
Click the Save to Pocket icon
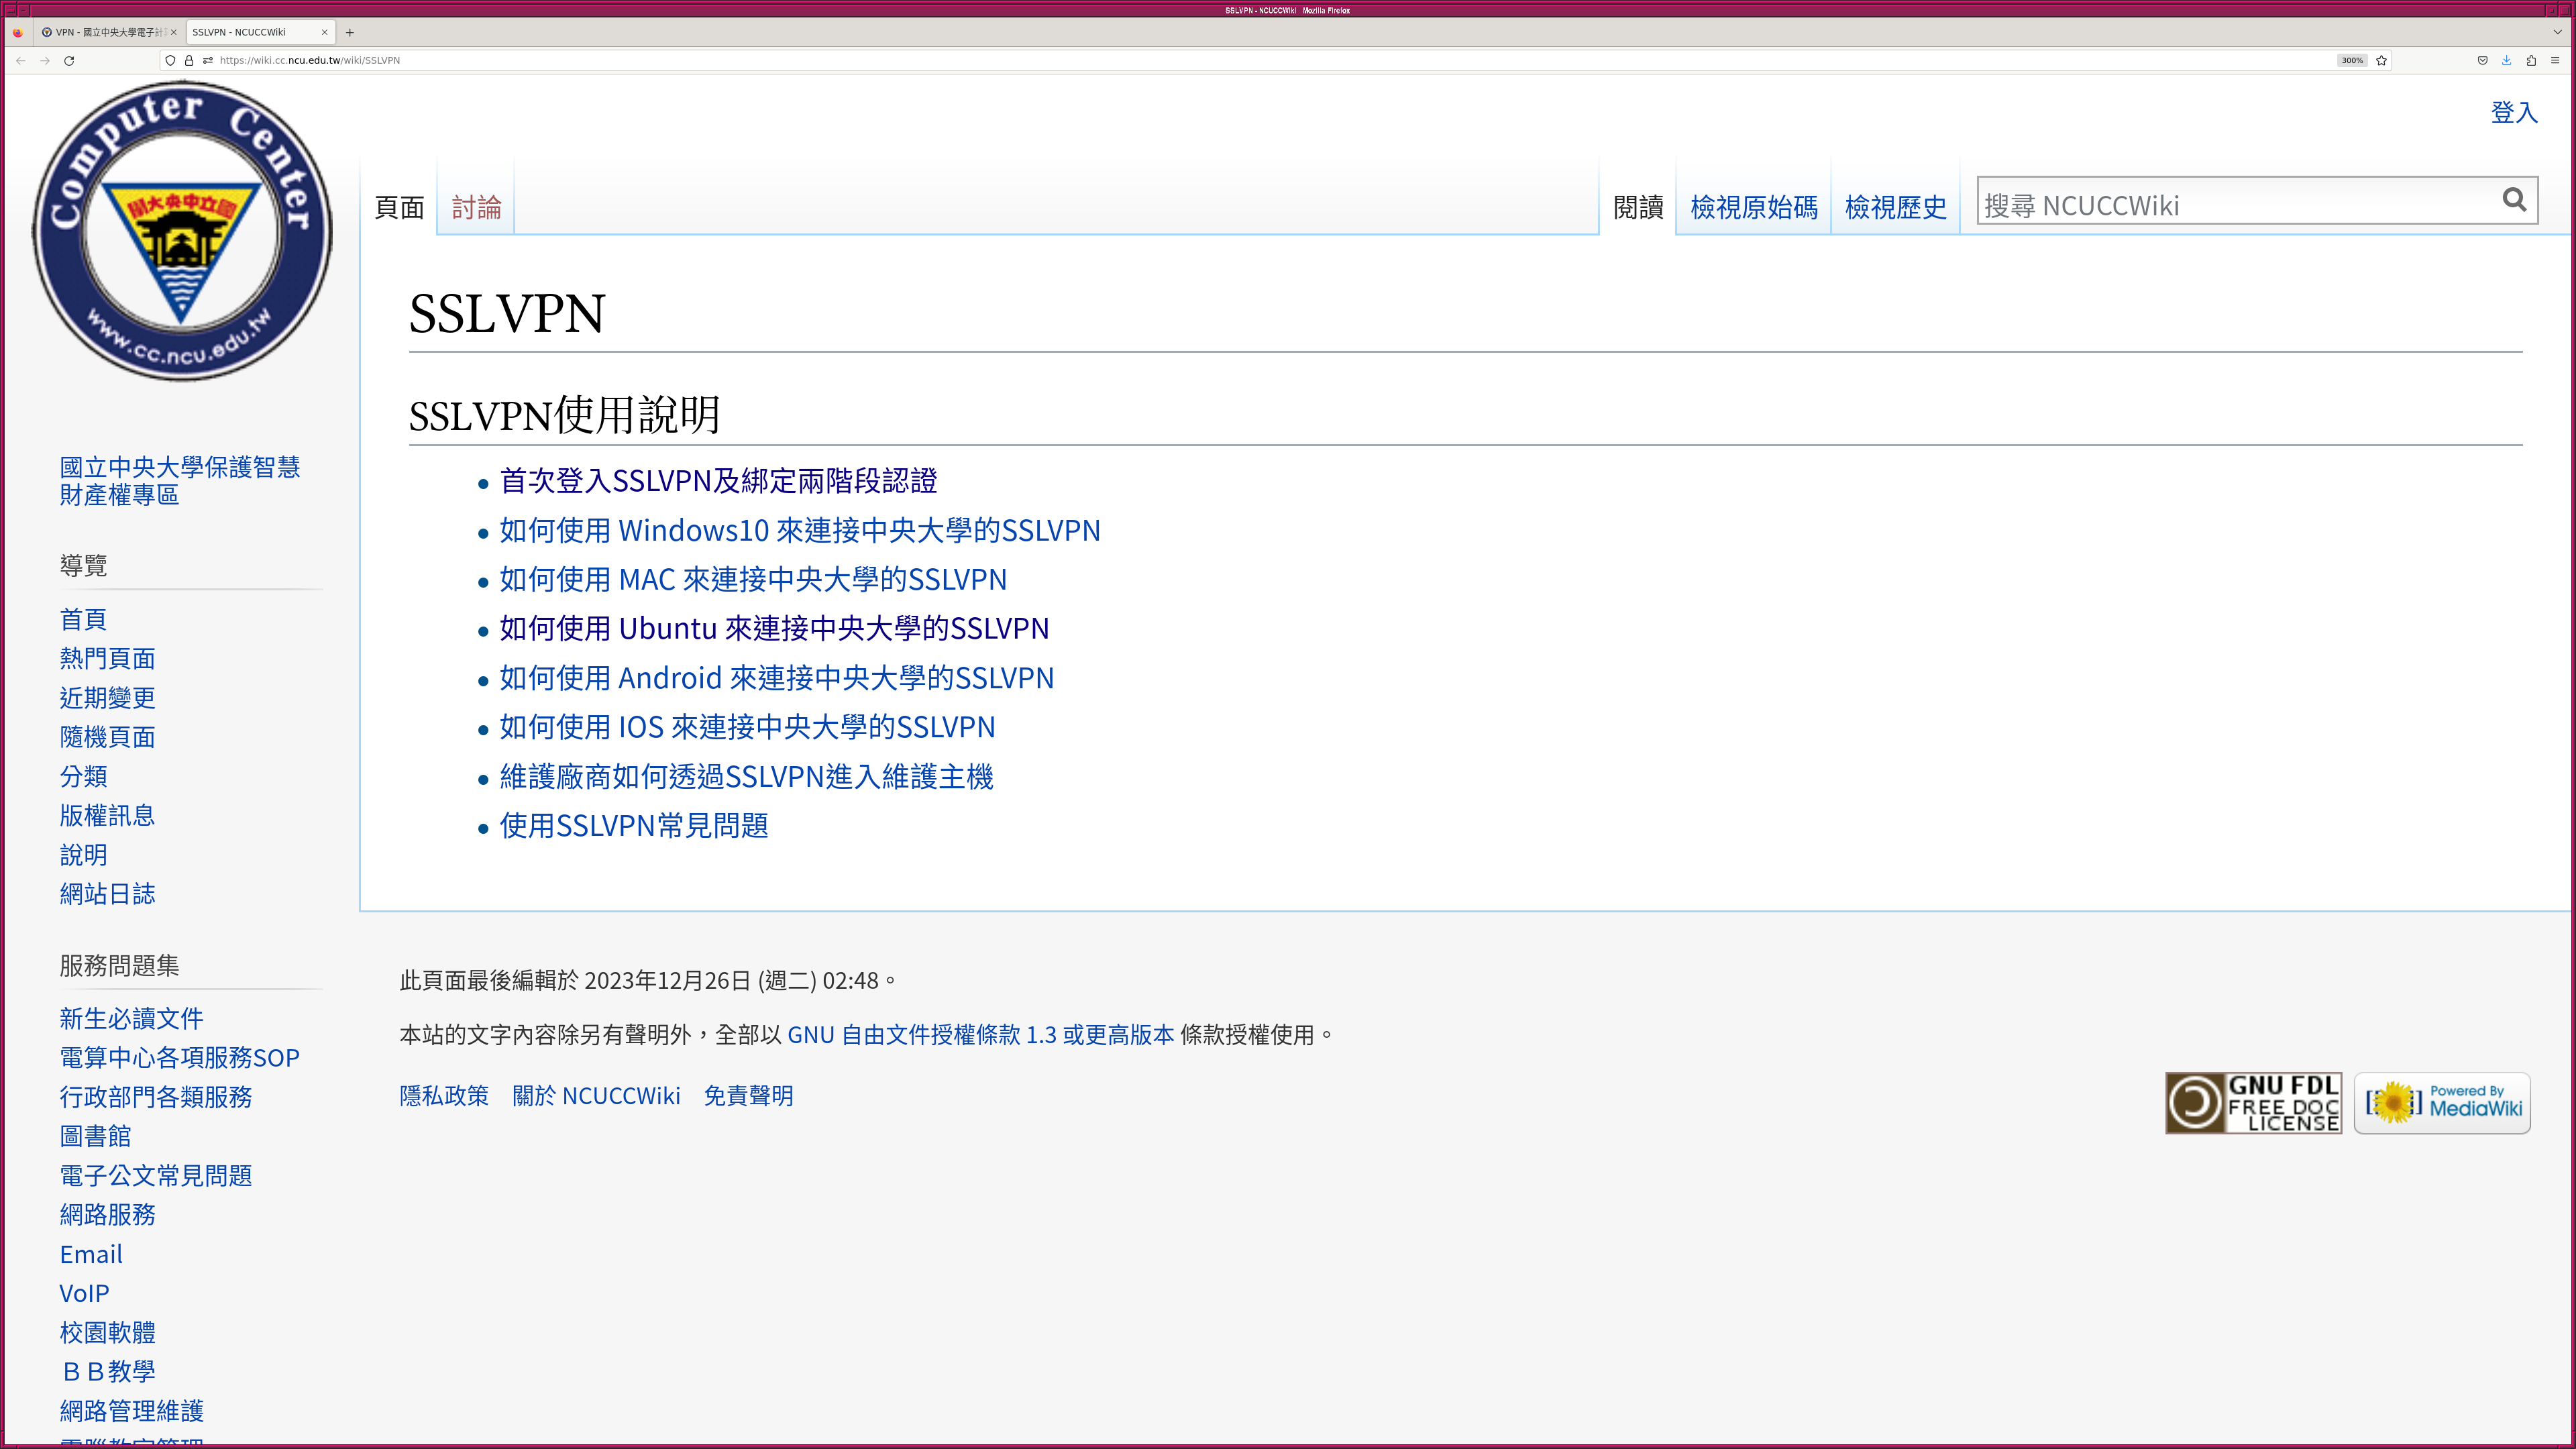point(2482,60)
